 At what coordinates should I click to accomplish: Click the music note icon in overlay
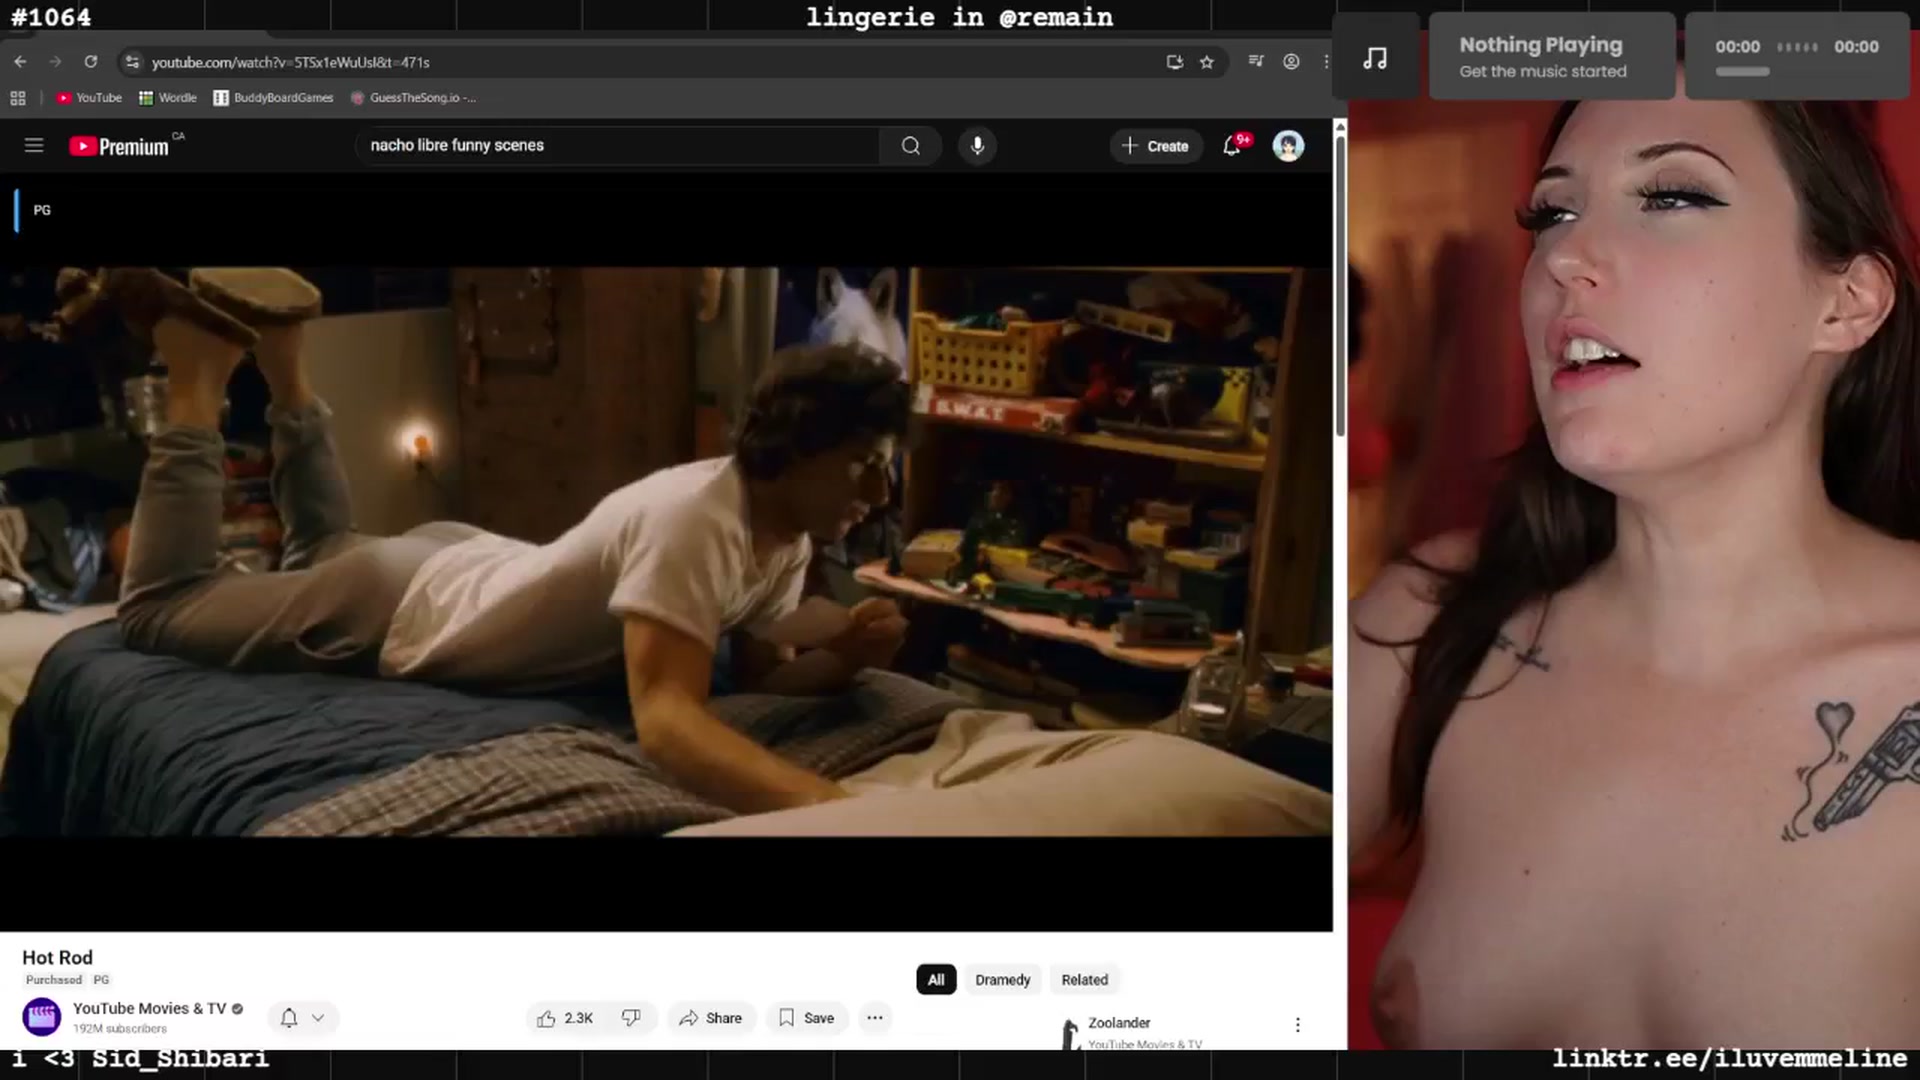tap(1375, 58)
